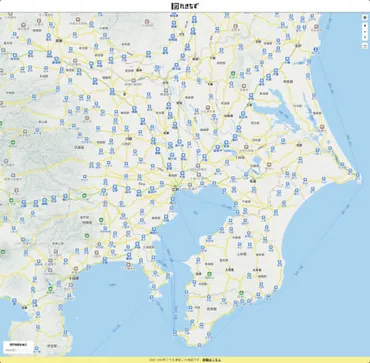Click the compass reset-bearing button
370x363 pixels.
[x=365, y=37]
